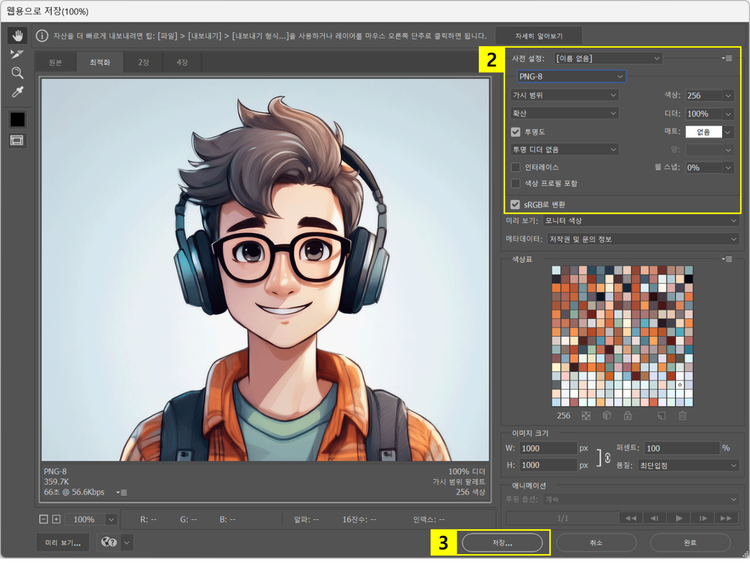This screenshot has width=750, height=565.
Task: Toggle slices visibility icon
Action: [17, 141]
